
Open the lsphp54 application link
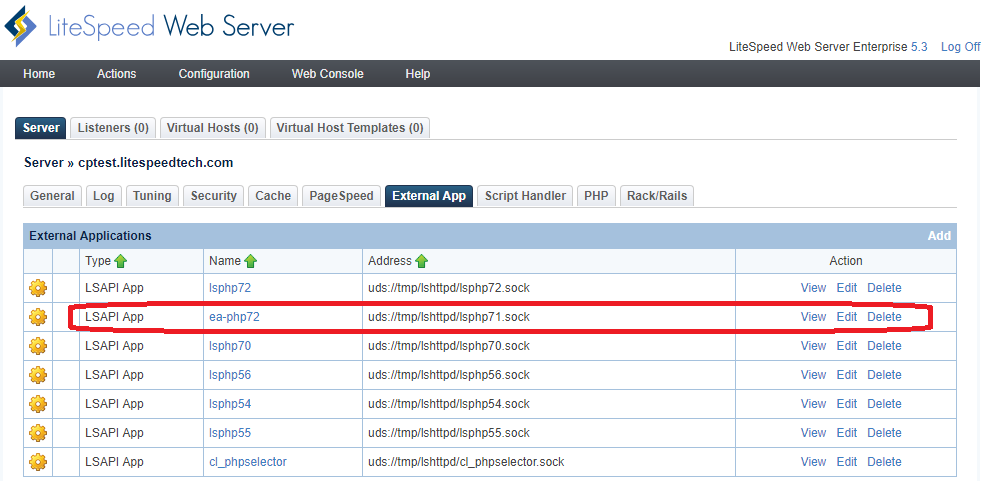(230, 404)
